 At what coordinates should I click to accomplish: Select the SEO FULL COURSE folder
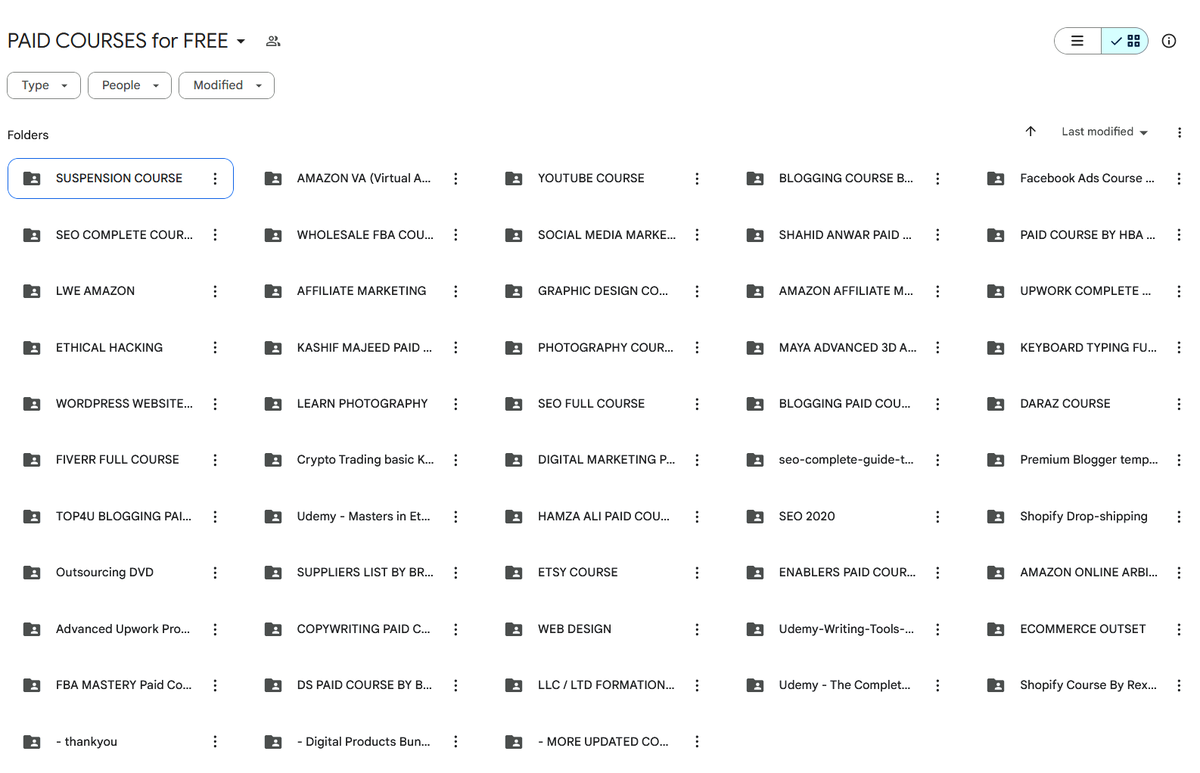602,404
